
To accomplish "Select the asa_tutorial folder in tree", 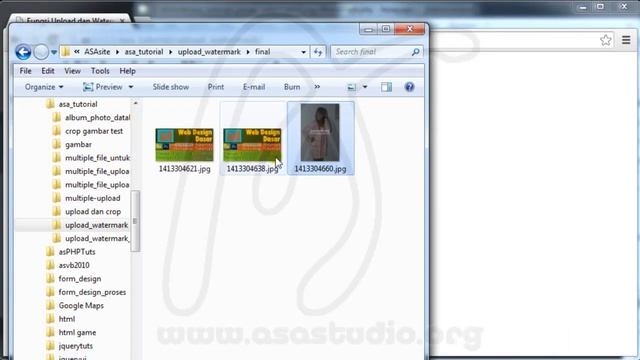I will click(78, 104).
